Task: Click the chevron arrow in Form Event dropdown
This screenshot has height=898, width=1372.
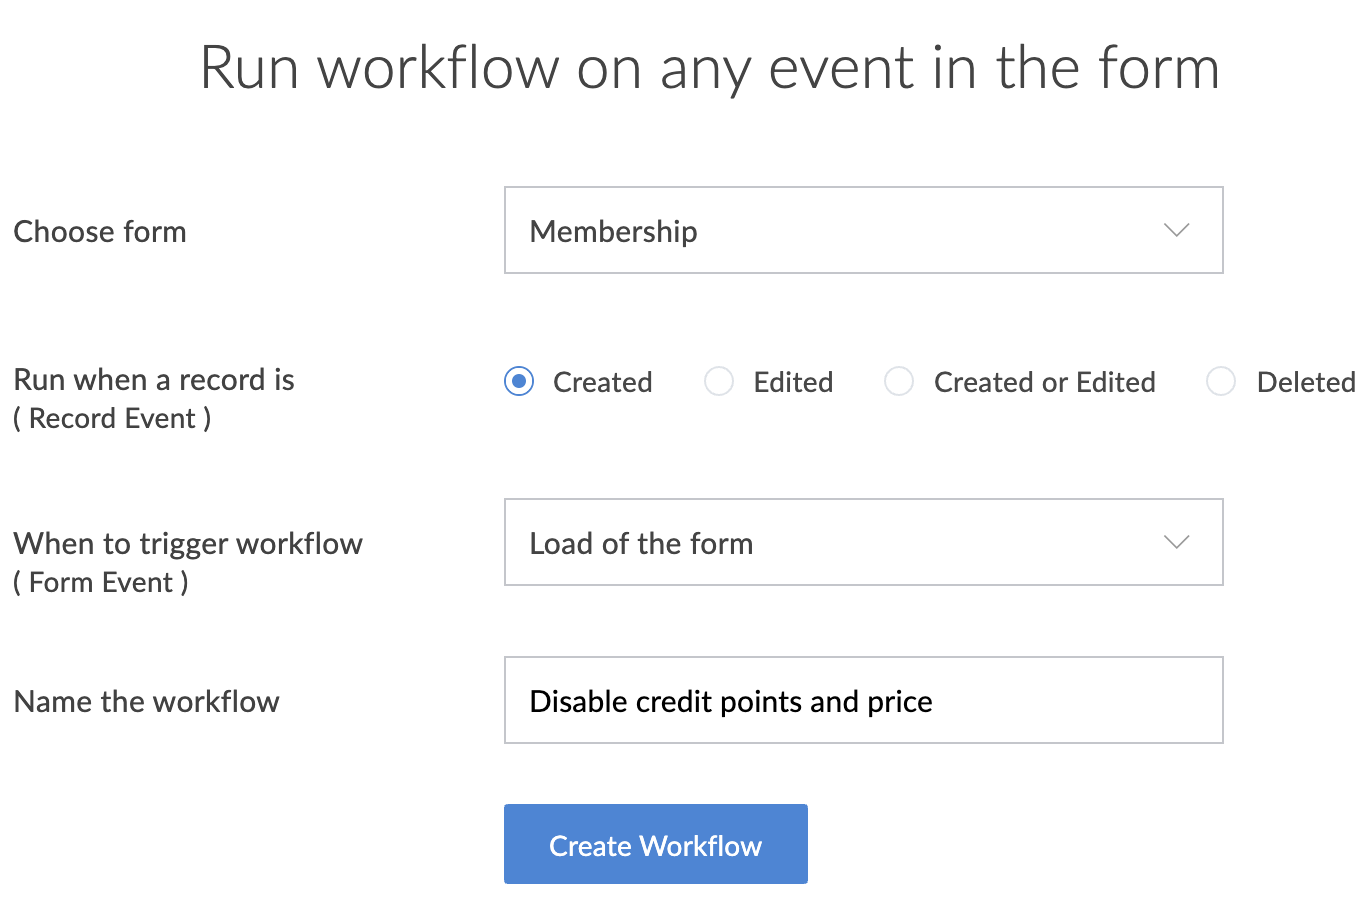Action: click(x=1176, y=543)
